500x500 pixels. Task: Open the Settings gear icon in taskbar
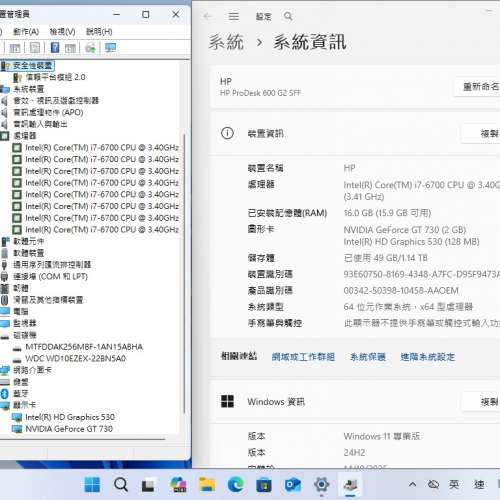click(x=322, y=484)
